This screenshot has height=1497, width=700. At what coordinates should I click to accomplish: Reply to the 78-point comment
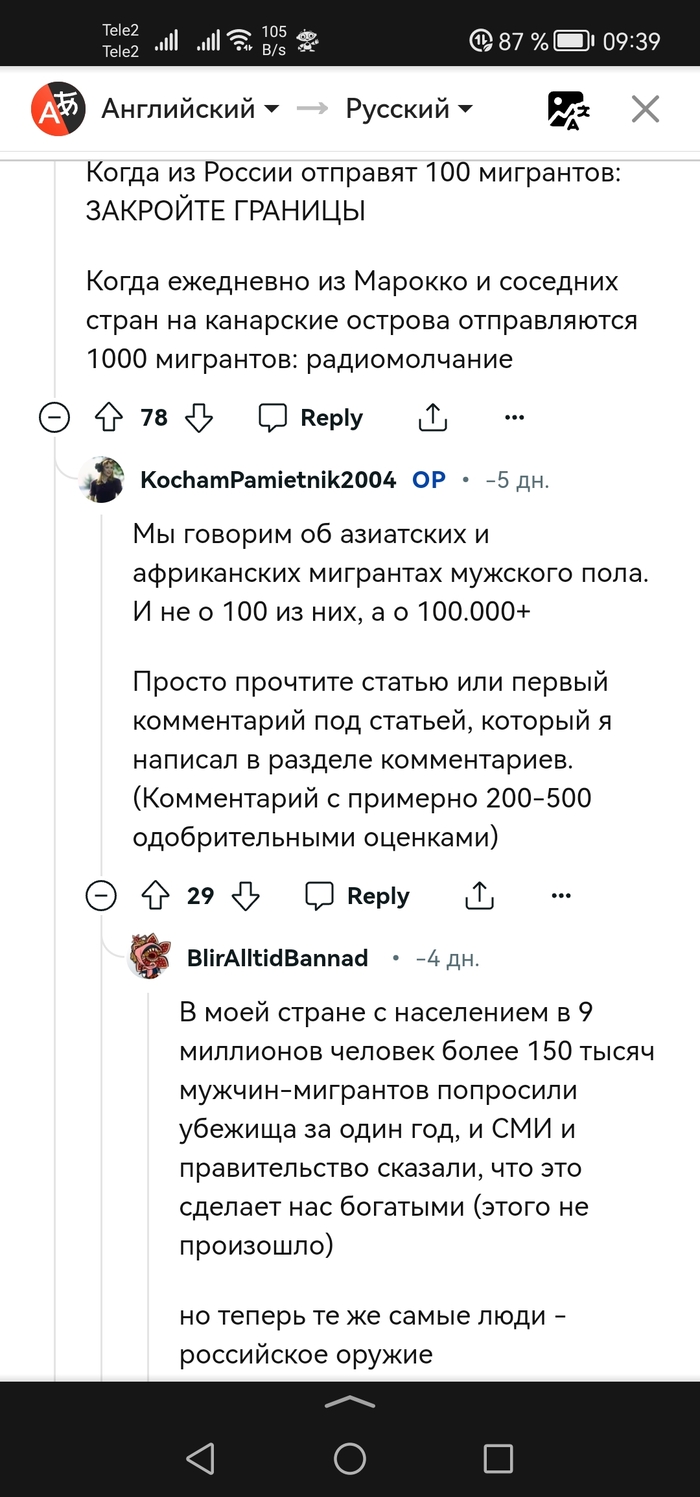311,417
